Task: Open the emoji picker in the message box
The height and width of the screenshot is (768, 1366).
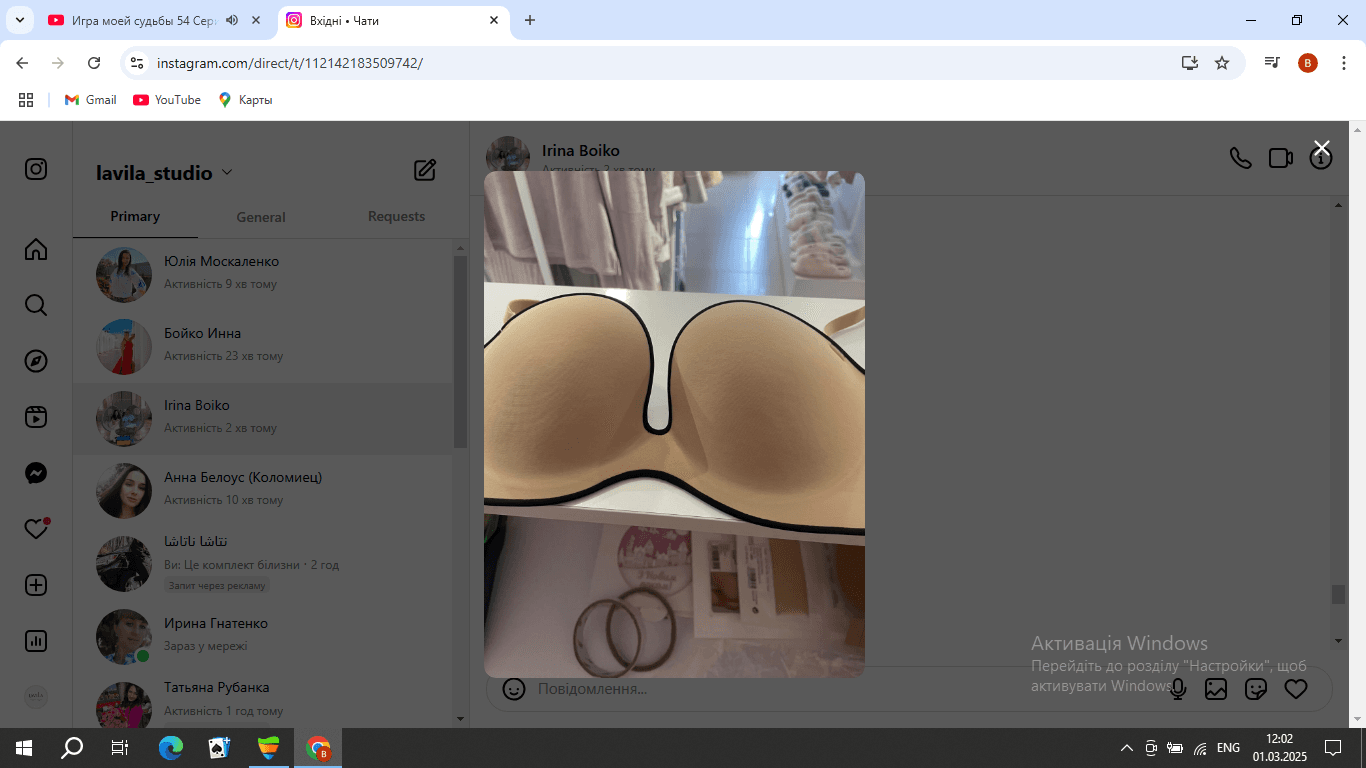Action: pyautogui.click(x=514, y=689)
